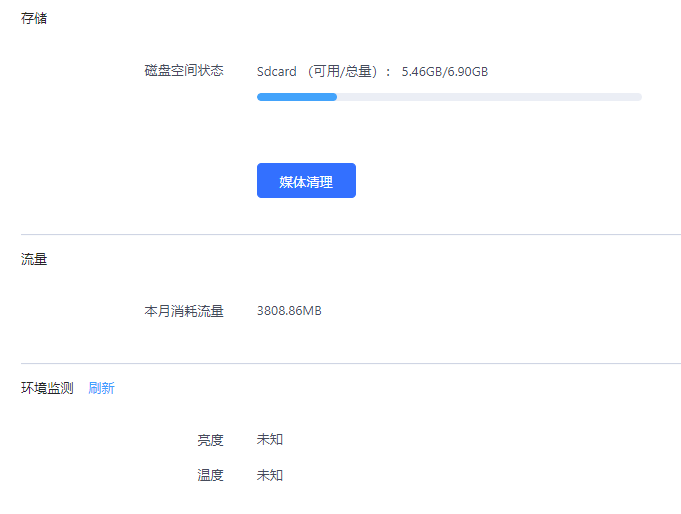Select the 未知 value beside 温度
The height and width of the screenshot is (514, 681).
[x=270, y=475]
